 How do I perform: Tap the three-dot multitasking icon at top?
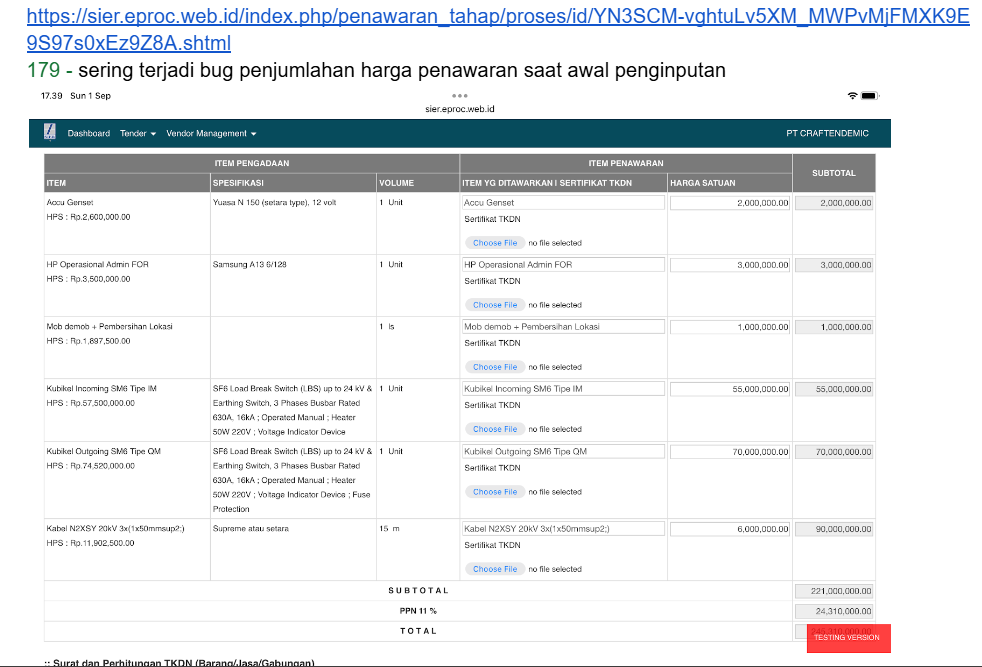pos(461,96)
